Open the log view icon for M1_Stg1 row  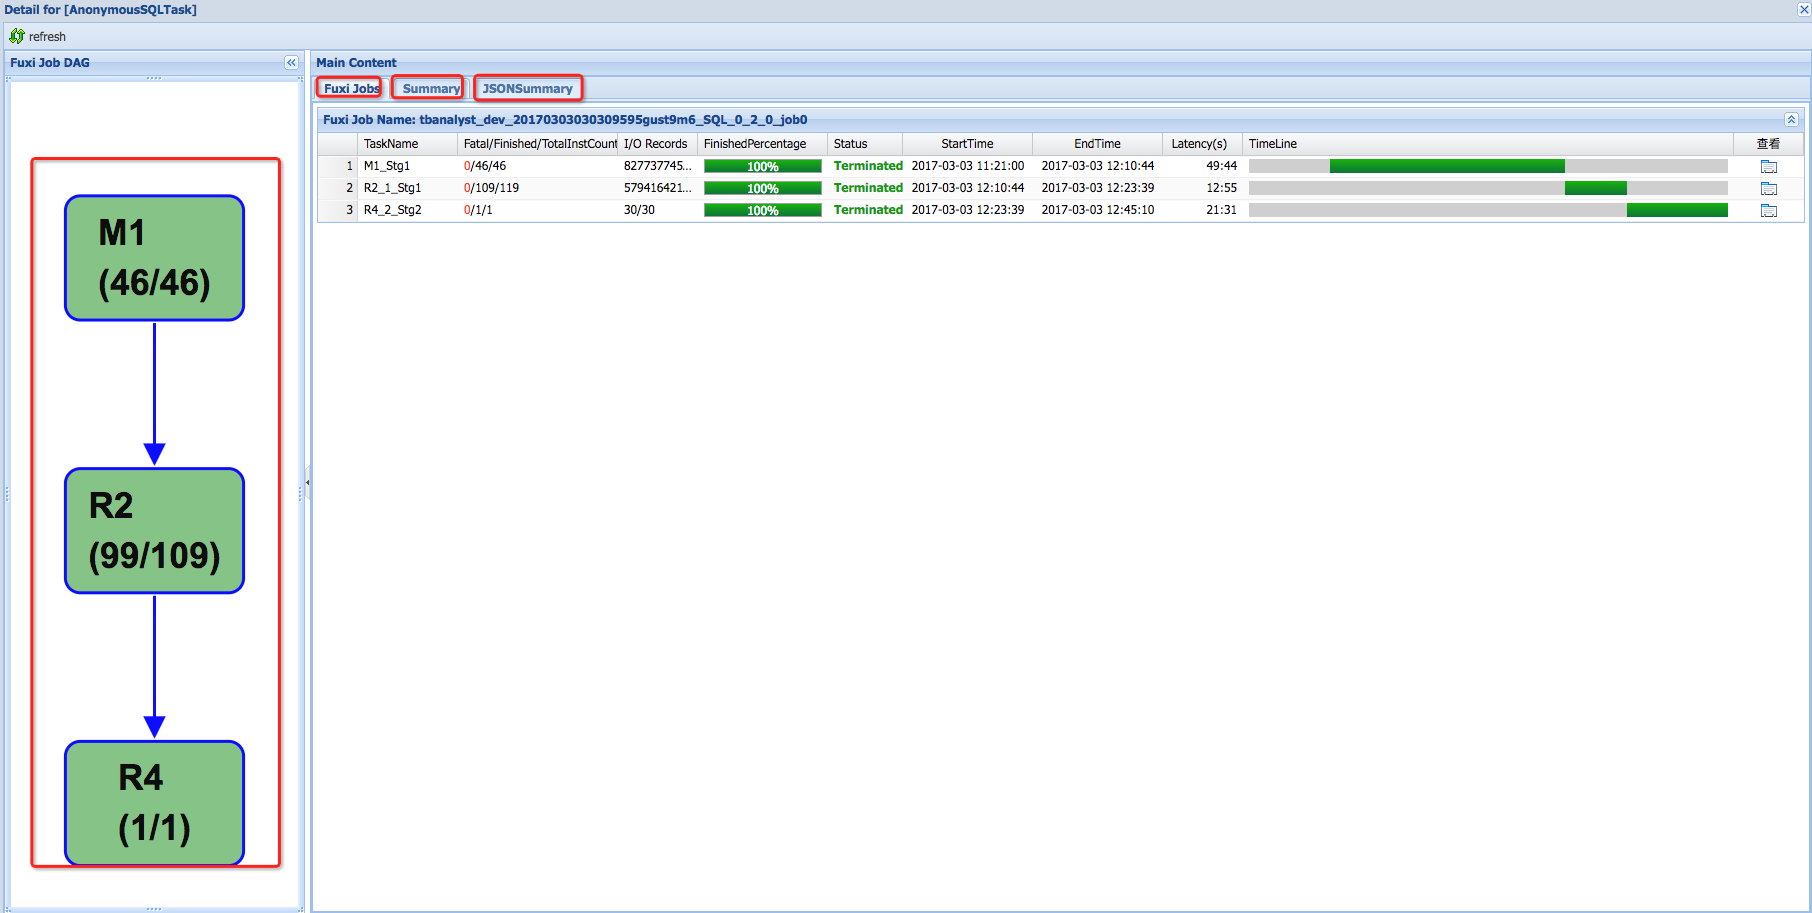point(1768,166)
